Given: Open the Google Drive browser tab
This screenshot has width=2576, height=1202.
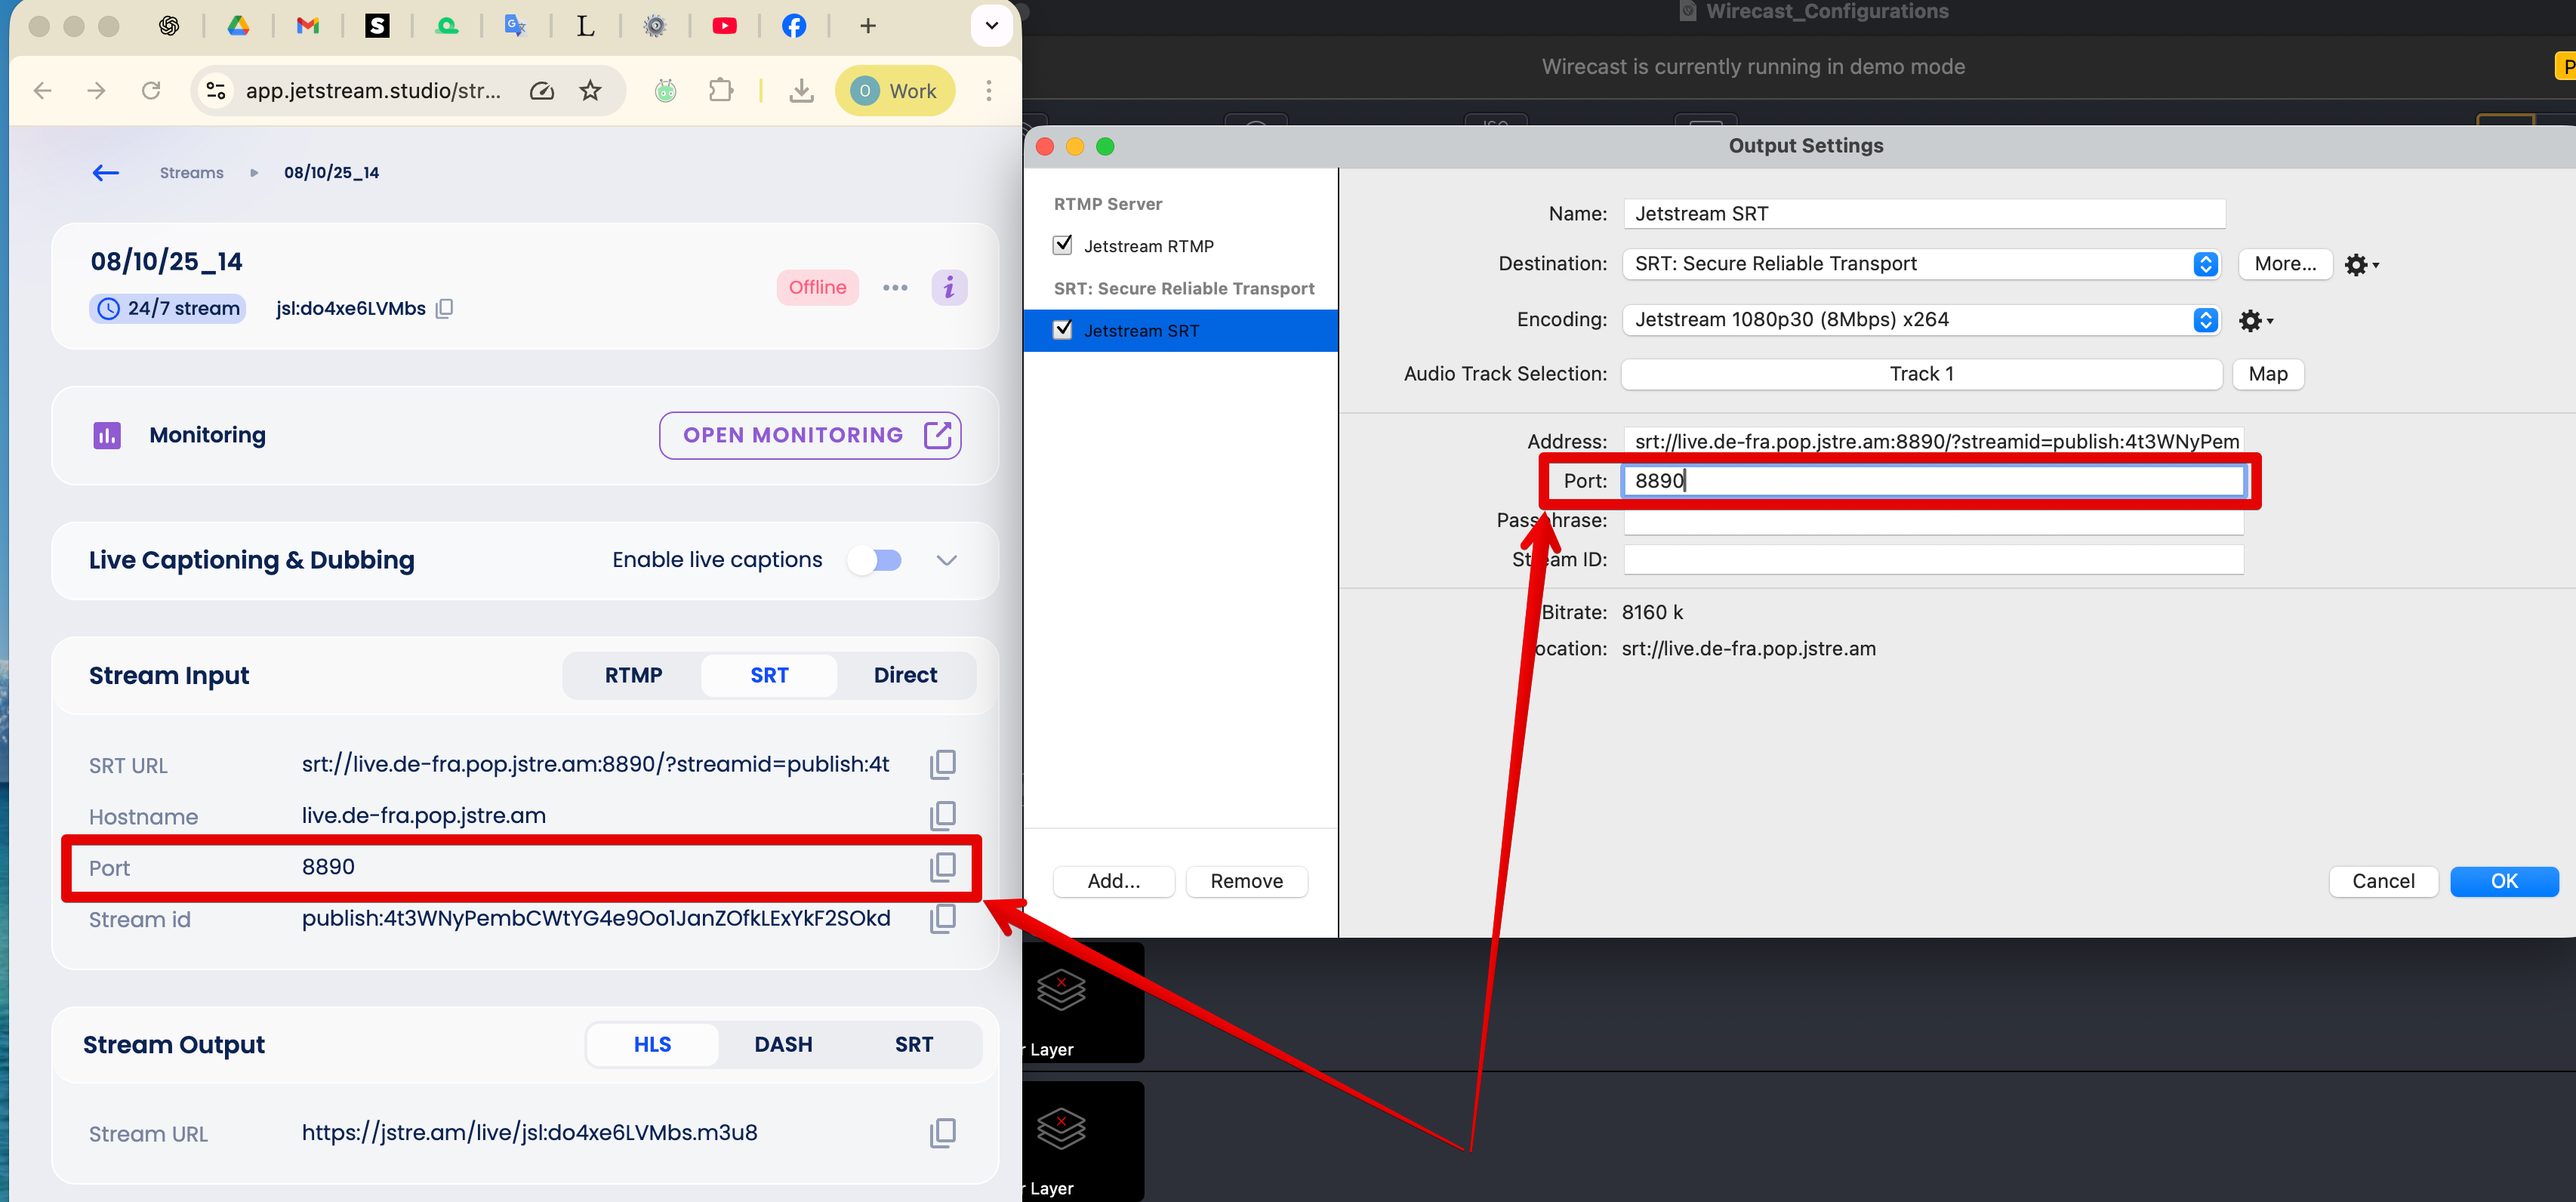Looking at the screenshot, I should (x=238, y=26).
